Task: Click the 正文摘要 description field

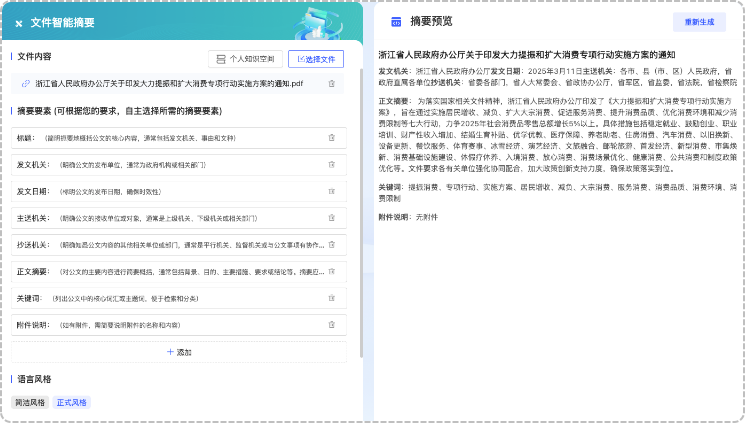Action: 190,271
